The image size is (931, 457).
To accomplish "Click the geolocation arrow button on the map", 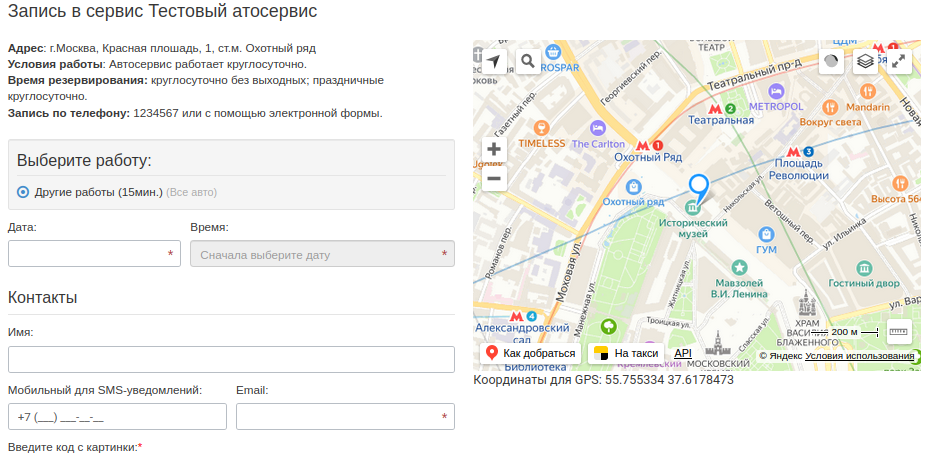I will point(494,61).
